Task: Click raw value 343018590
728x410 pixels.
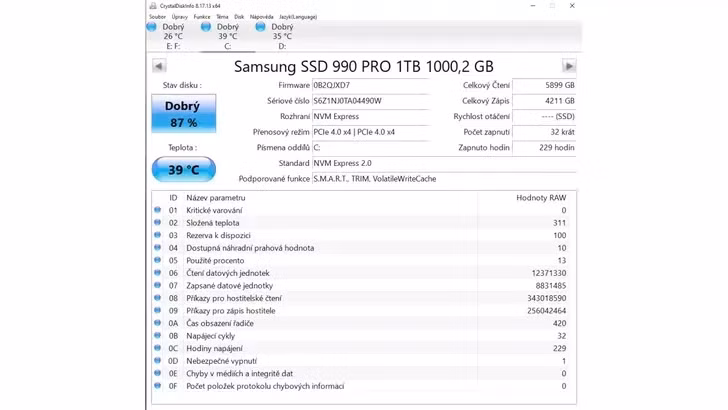Action: 547,298
